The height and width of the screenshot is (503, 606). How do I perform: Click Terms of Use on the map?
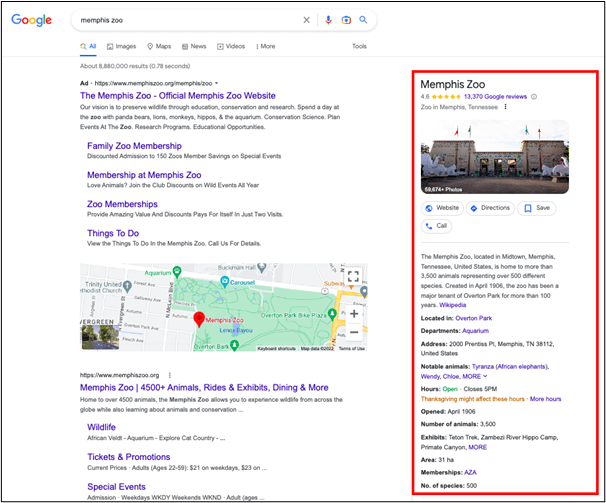(x=352, y=349)
